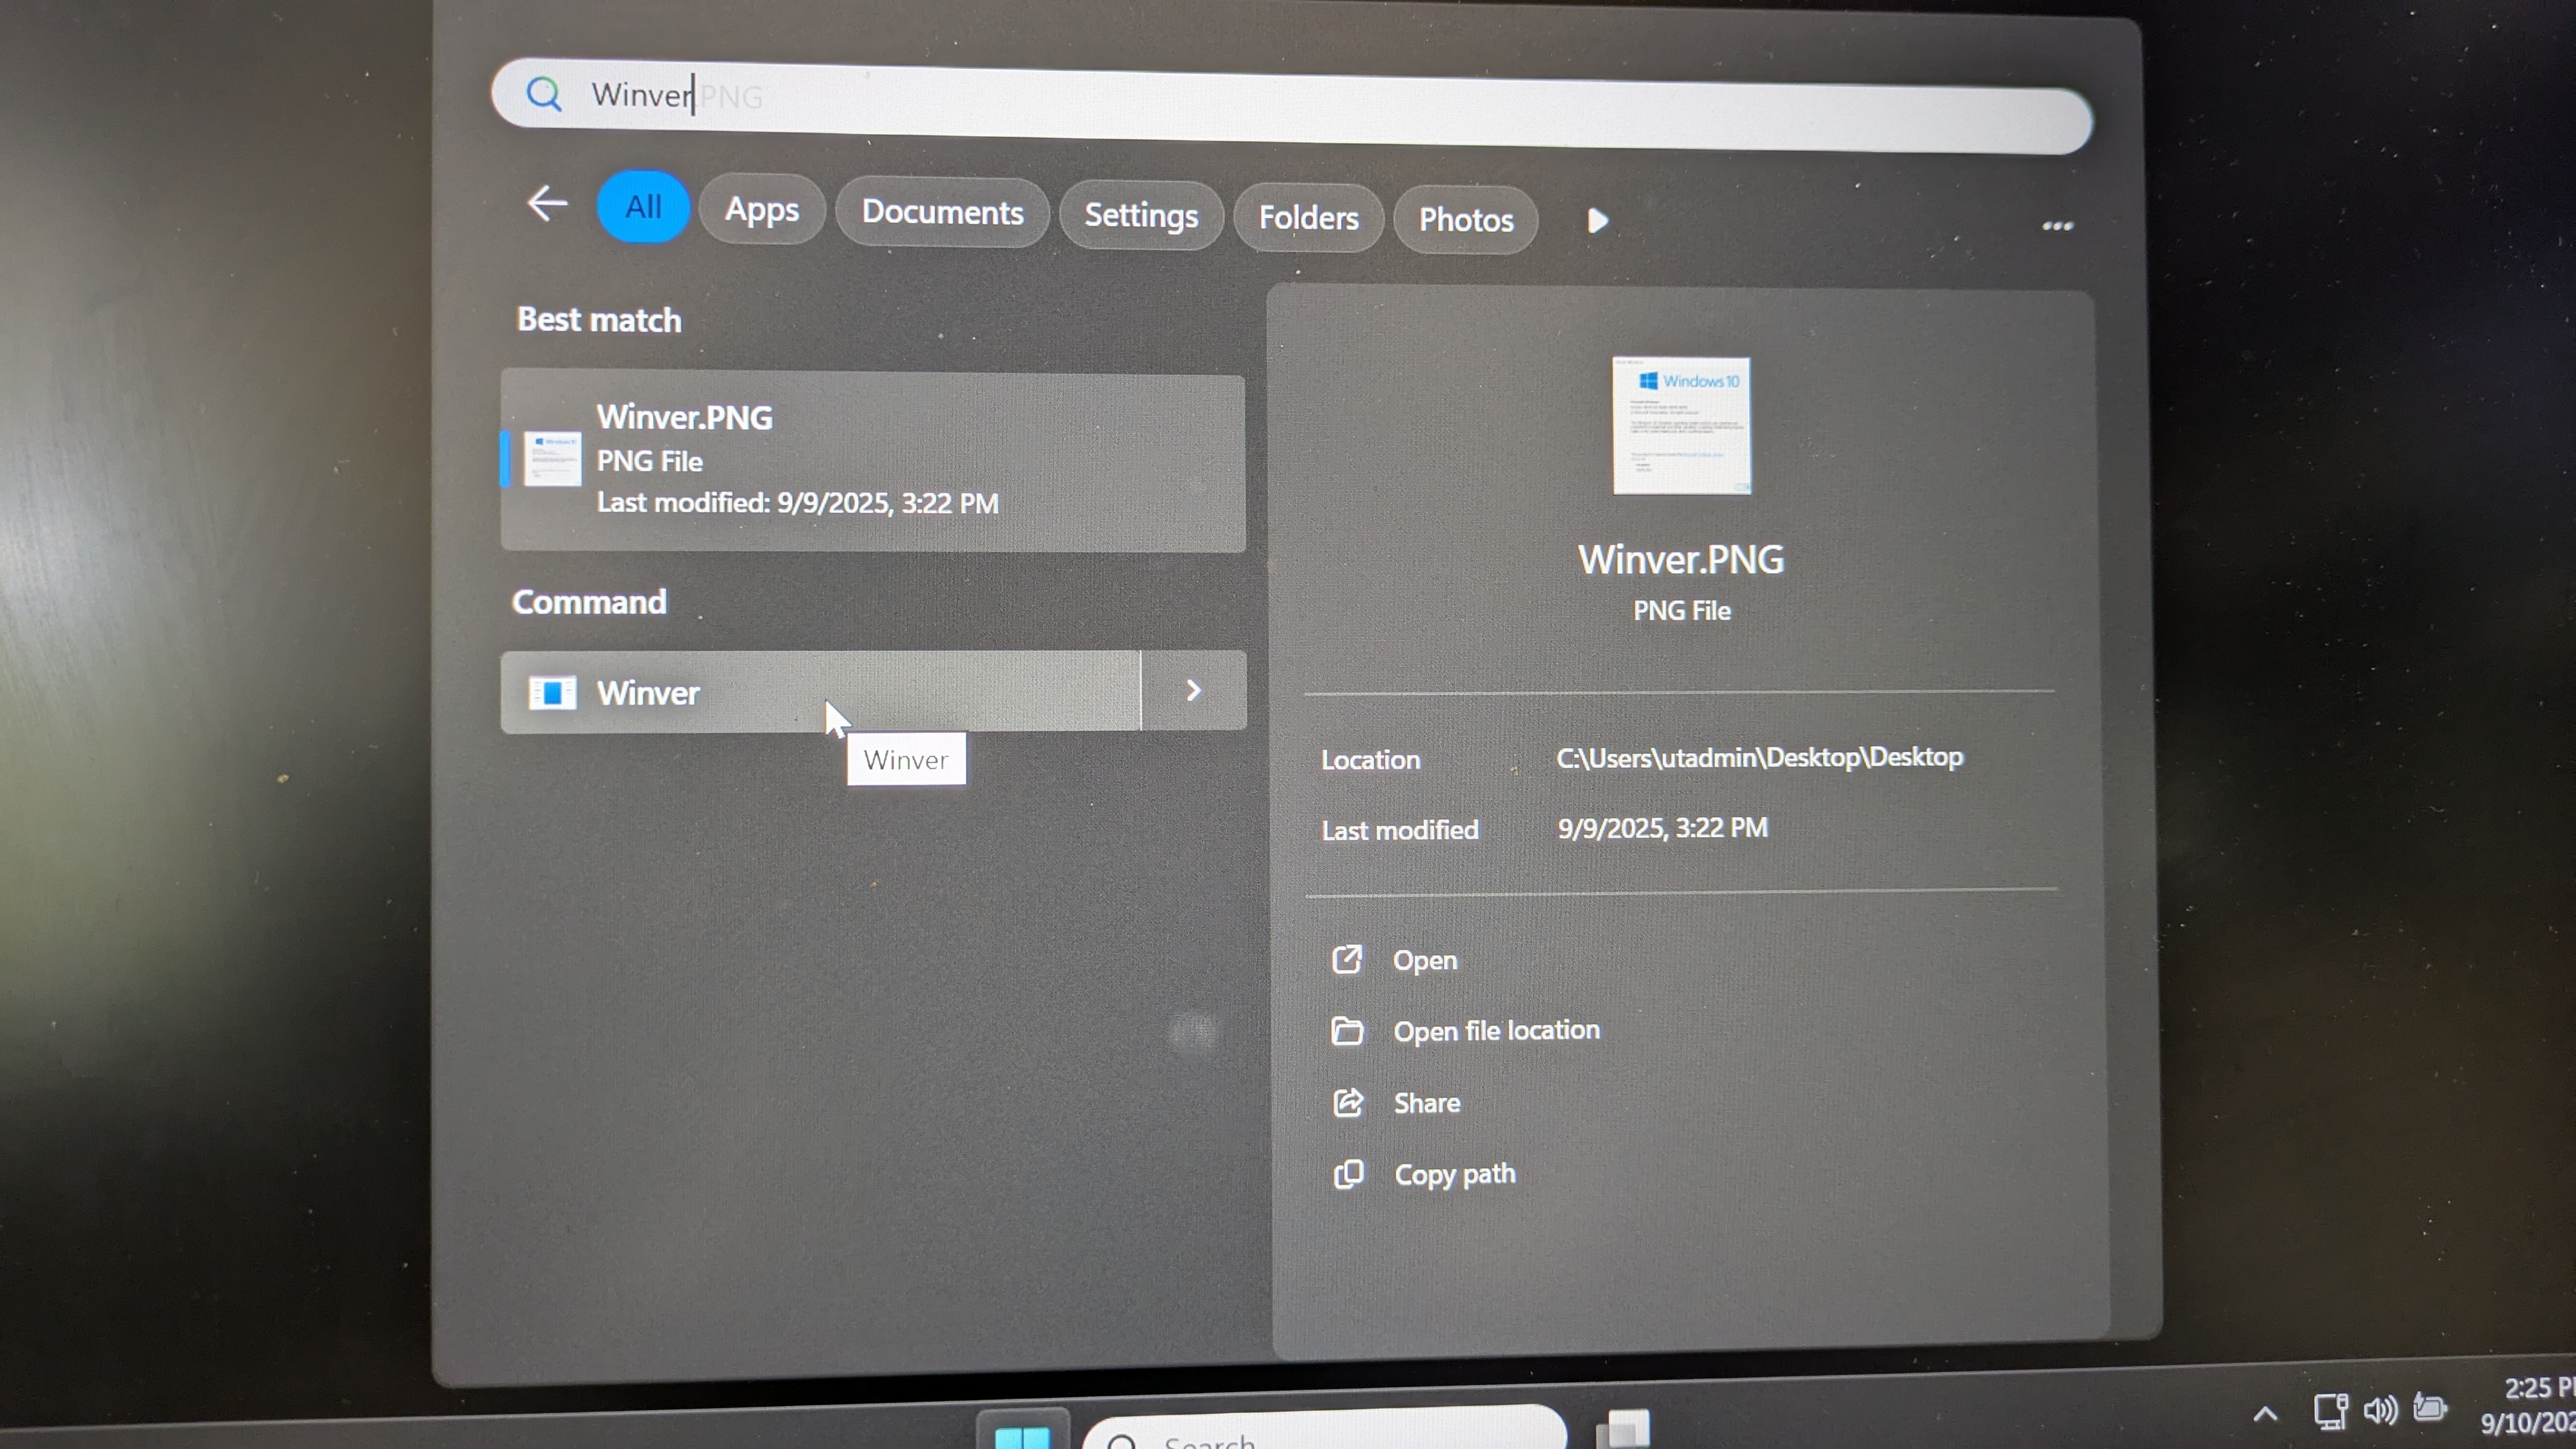Click the Winver.PNG preview thumbnail
Image resolution: width=2576 pixels, height=1449 pixels.
click(x=1681, y=425)
